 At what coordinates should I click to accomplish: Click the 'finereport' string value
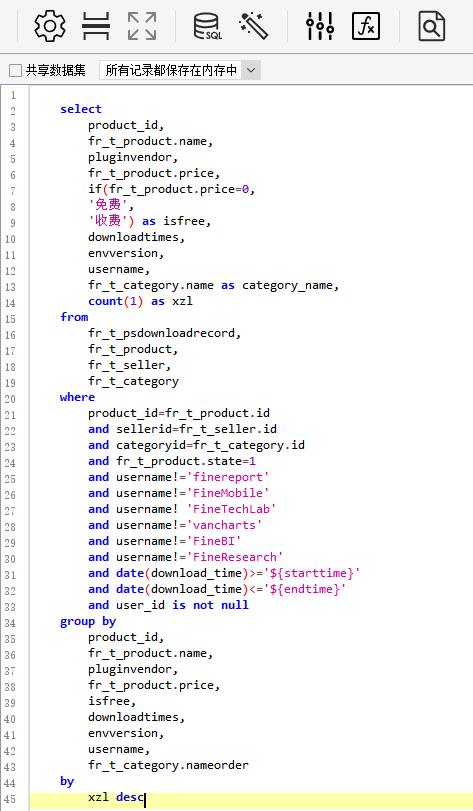click(x=228, y=477)
